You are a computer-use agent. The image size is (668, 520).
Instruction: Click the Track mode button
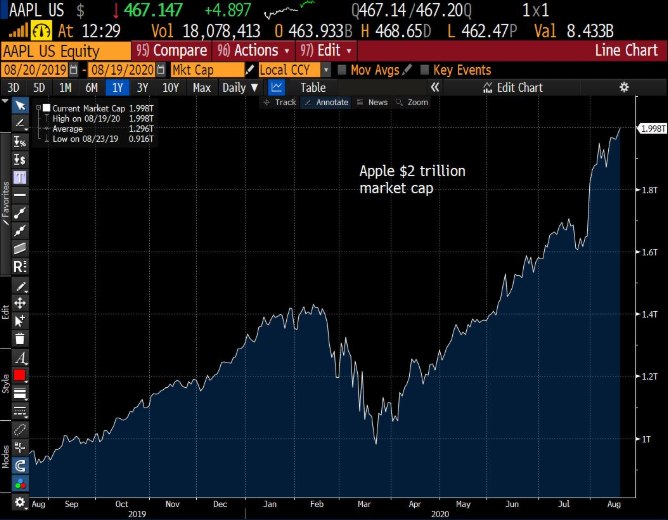pos(279,102)
